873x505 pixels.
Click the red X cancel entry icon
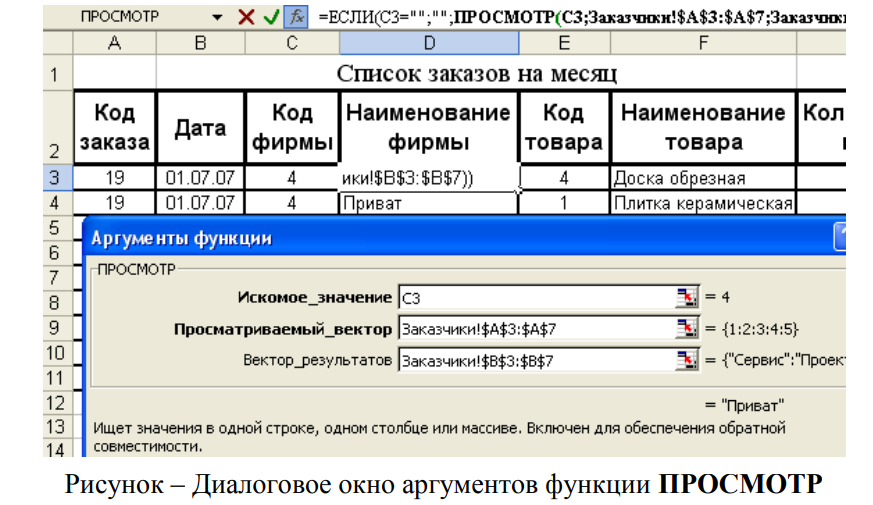click(246, 17)
